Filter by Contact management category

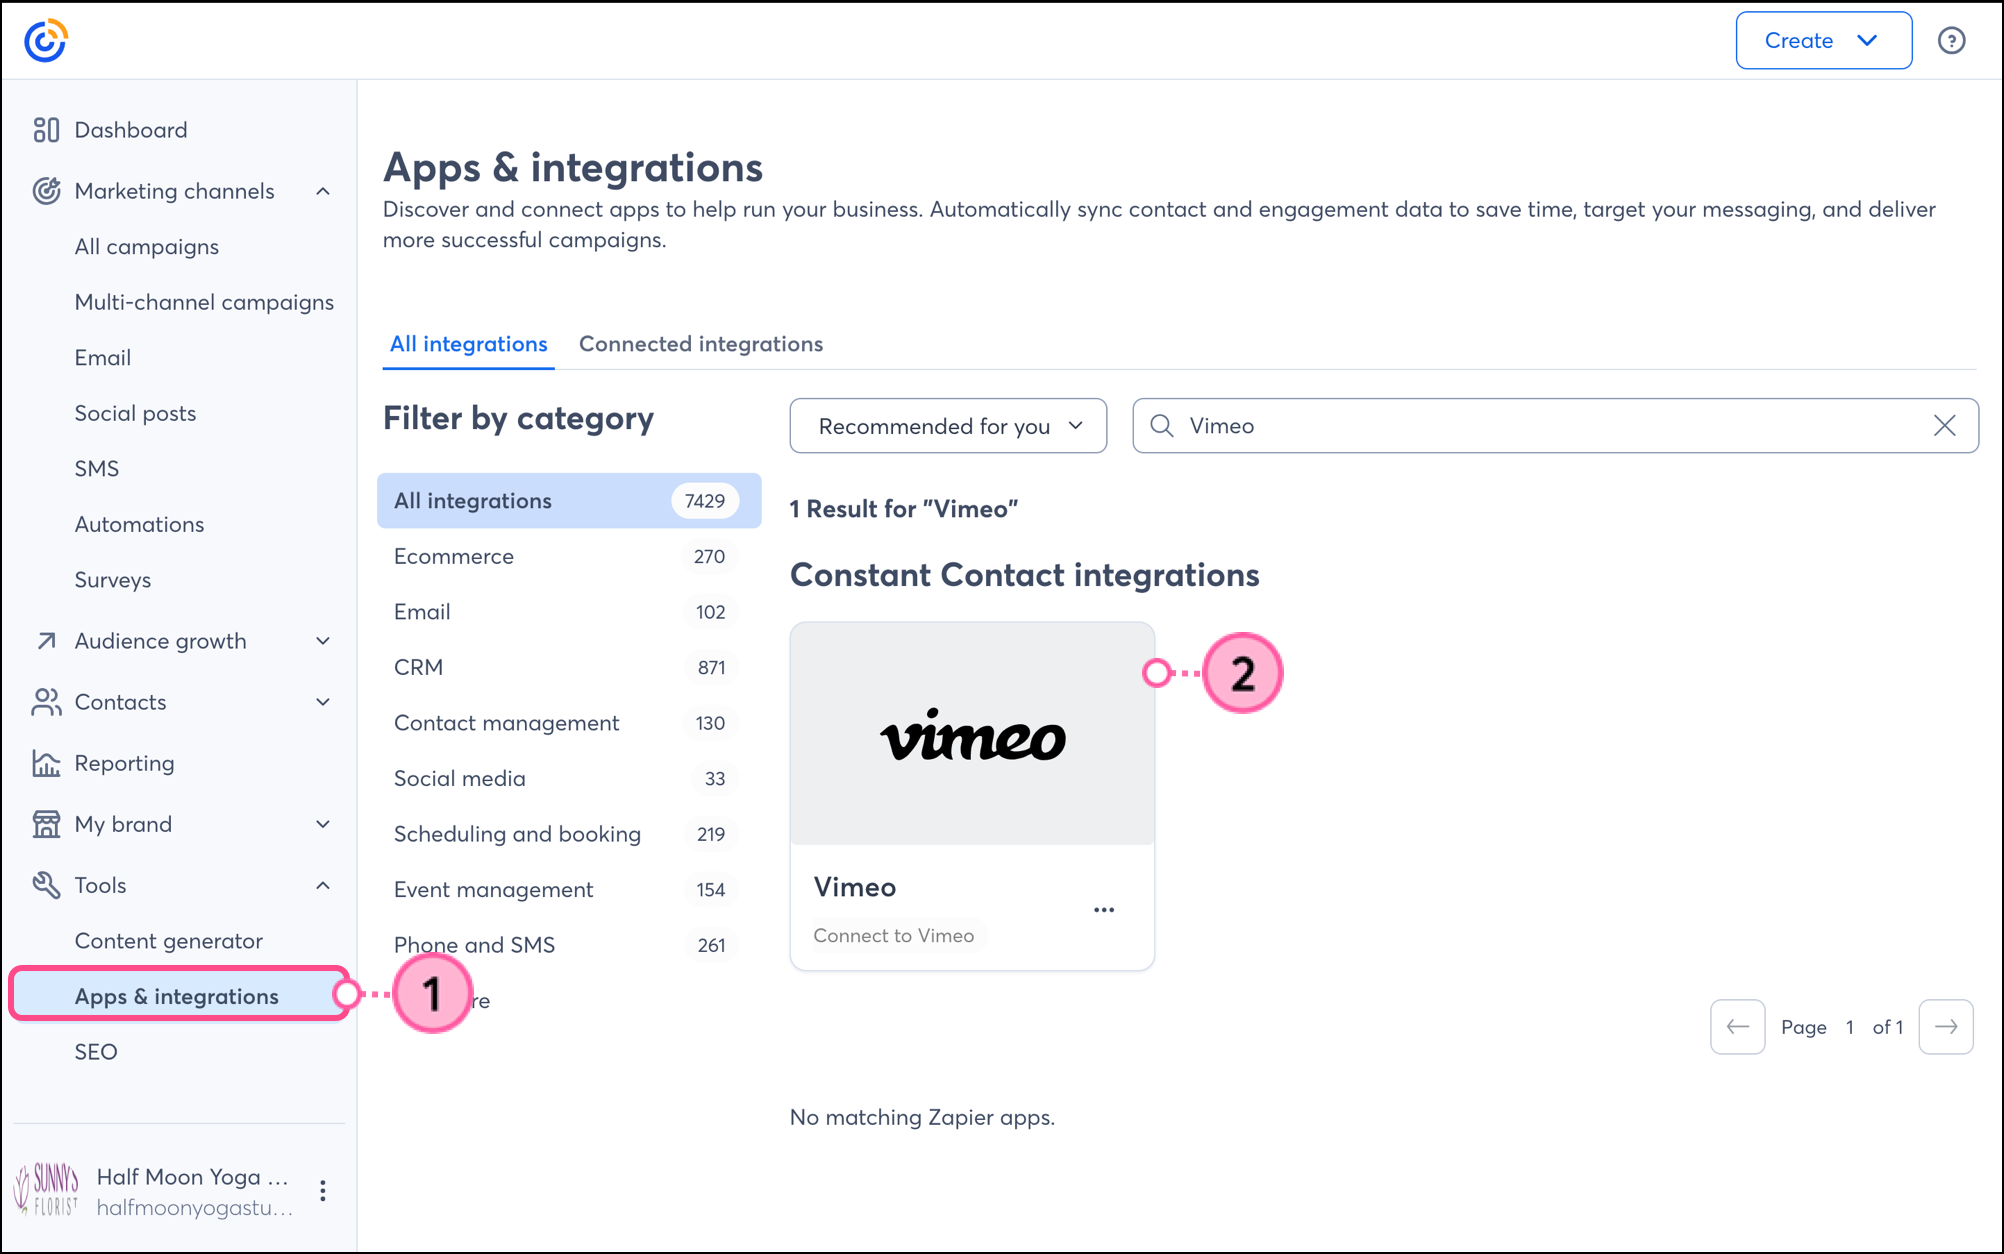pyautogui.click(x=569, y=723)
